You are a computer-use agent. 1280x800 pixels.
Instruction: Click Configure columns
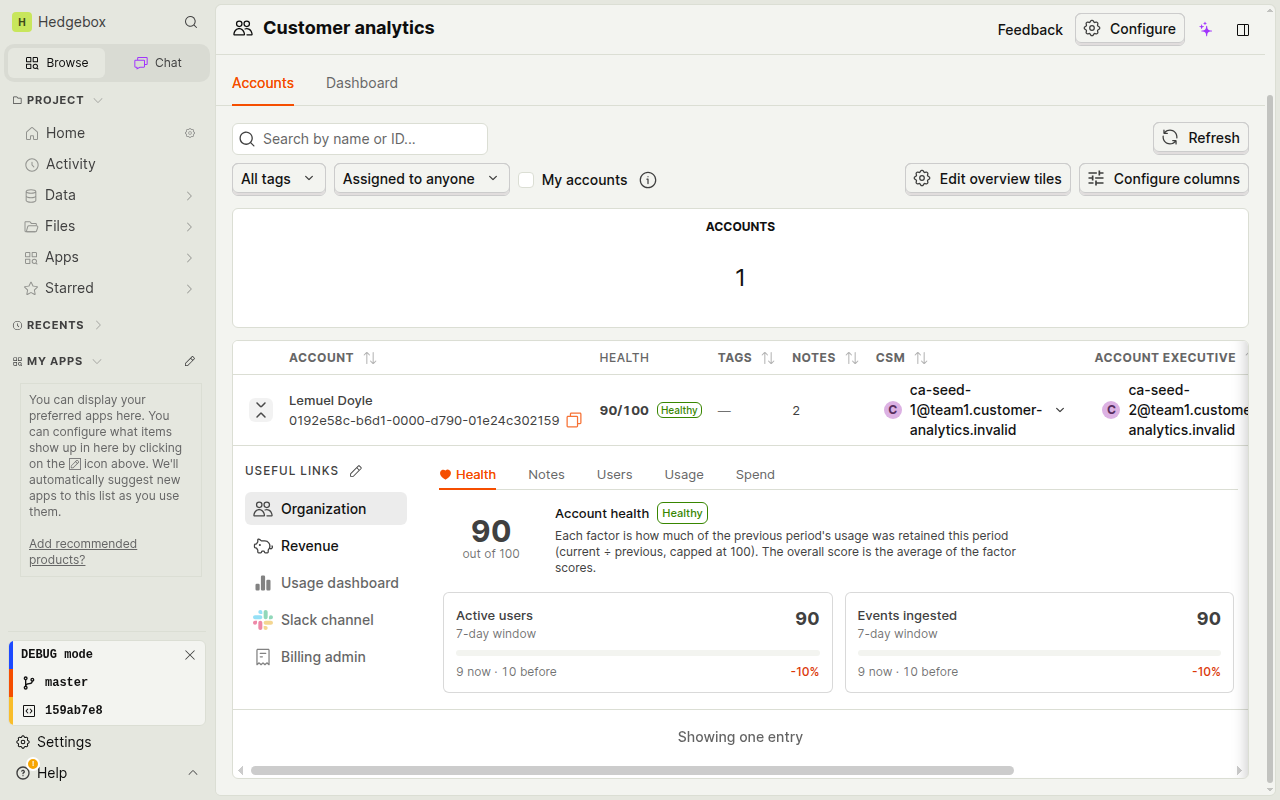click(x=1164, y=179)
